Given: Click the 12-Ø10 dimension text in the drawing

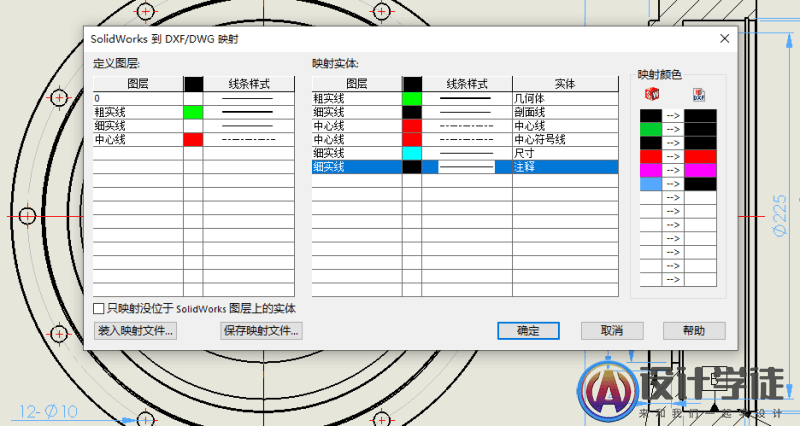Looking at the screenshot, I should pyautogui.click(x=48, y=411).
